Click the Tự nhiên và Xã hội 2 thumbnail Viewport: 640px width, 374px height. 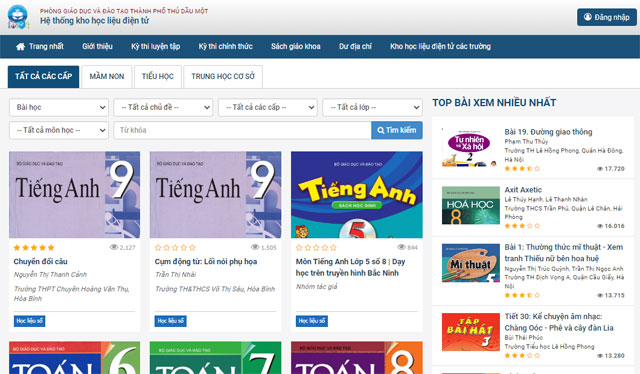471,147
